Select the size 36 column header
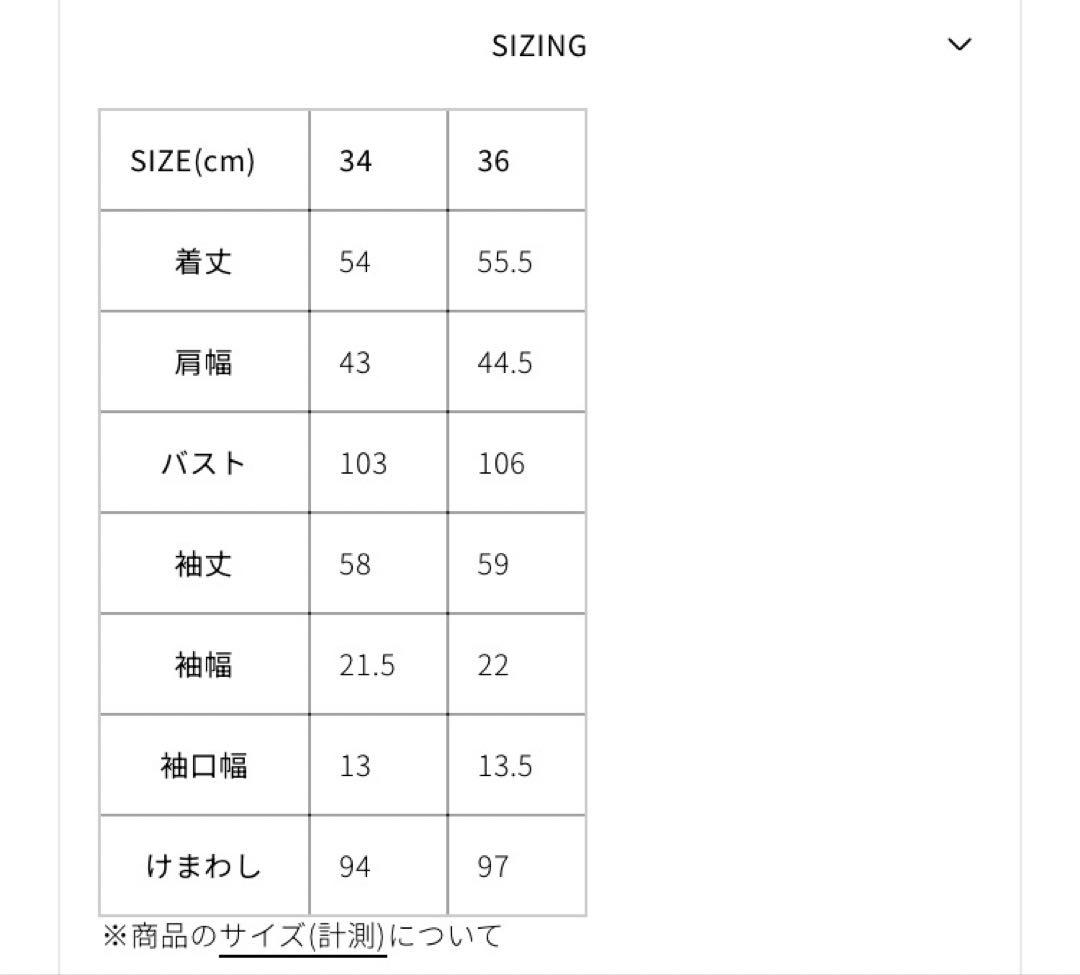Image resolution: width=1080 pixels, height=975 pixels. (x=493, y=161)
